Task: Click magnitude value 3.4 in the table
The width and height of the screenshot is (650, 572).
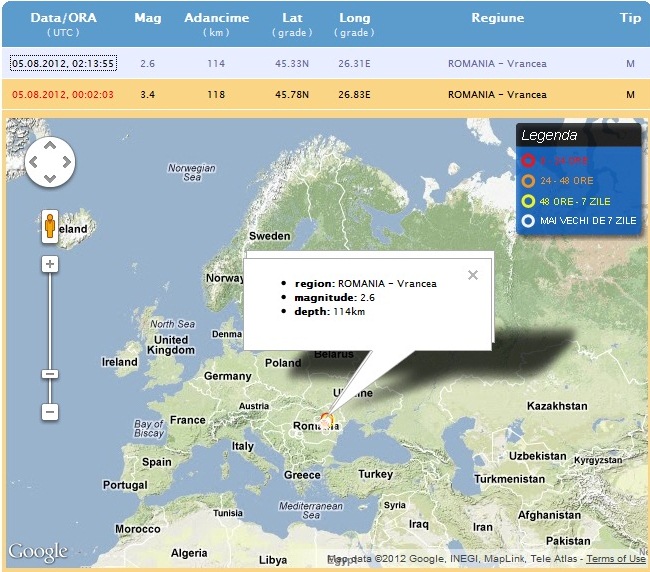Action: 148,95
